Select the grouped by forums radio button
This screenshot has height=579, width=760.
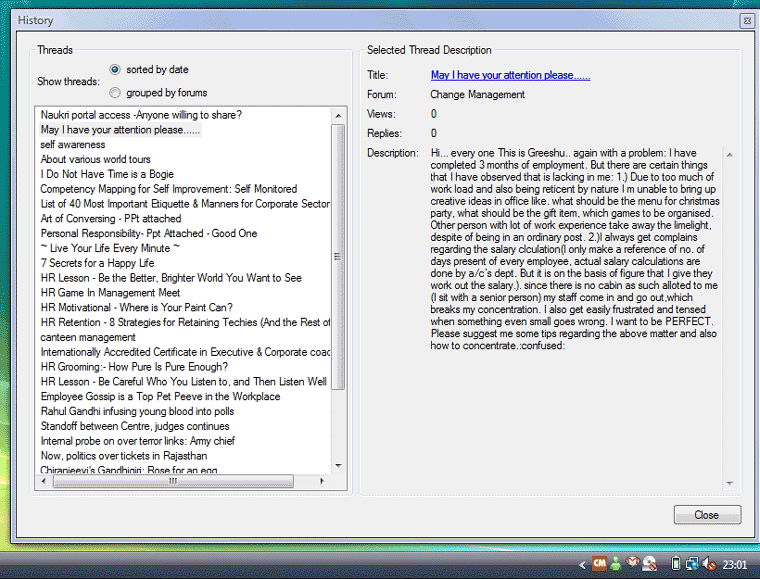pos(115,93)
